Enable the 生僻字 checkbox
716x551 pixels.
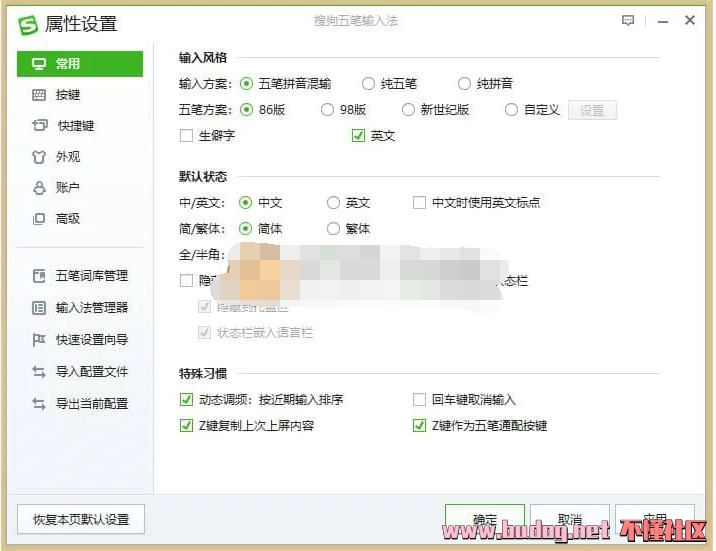(x=186, y=136)
